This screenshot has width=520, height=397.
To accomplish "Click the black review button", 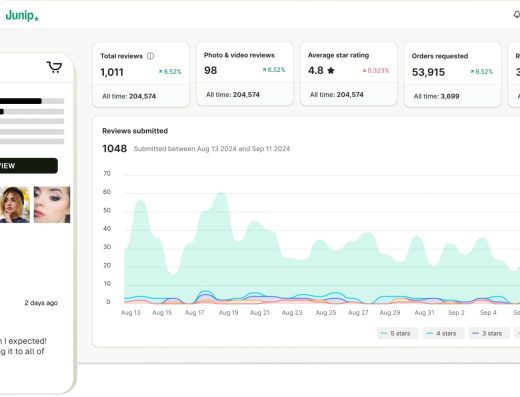I will point(29,166).
